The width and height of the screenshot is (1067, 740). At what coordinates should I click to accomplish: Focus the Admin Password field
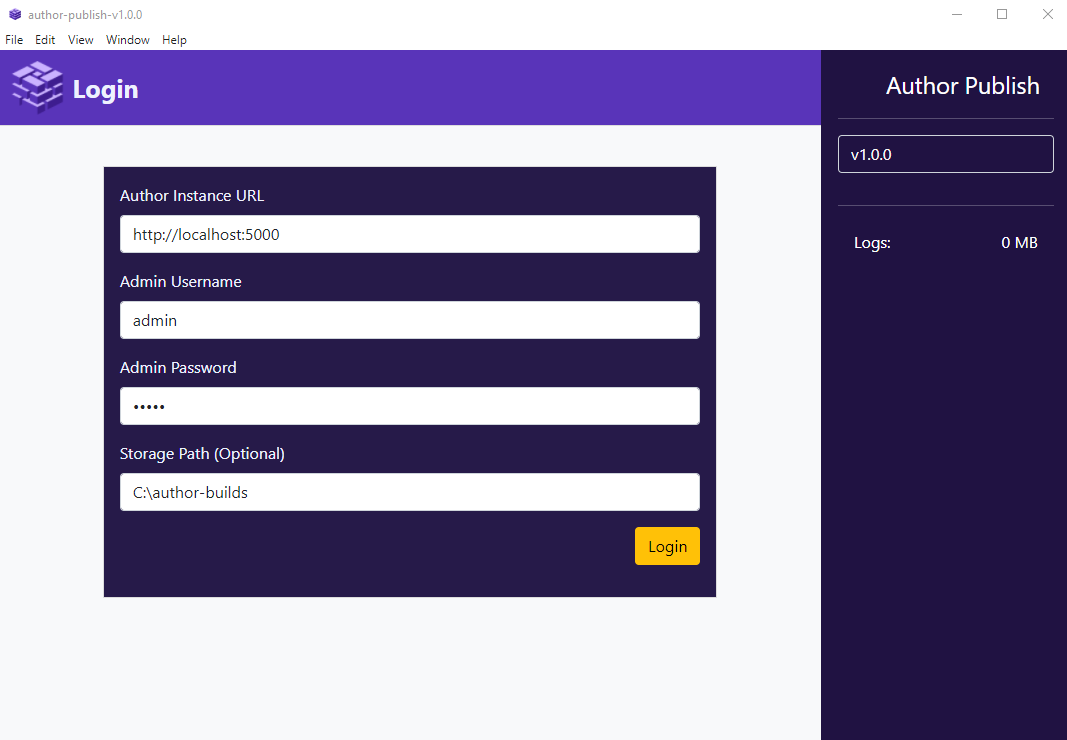[409, 406]
